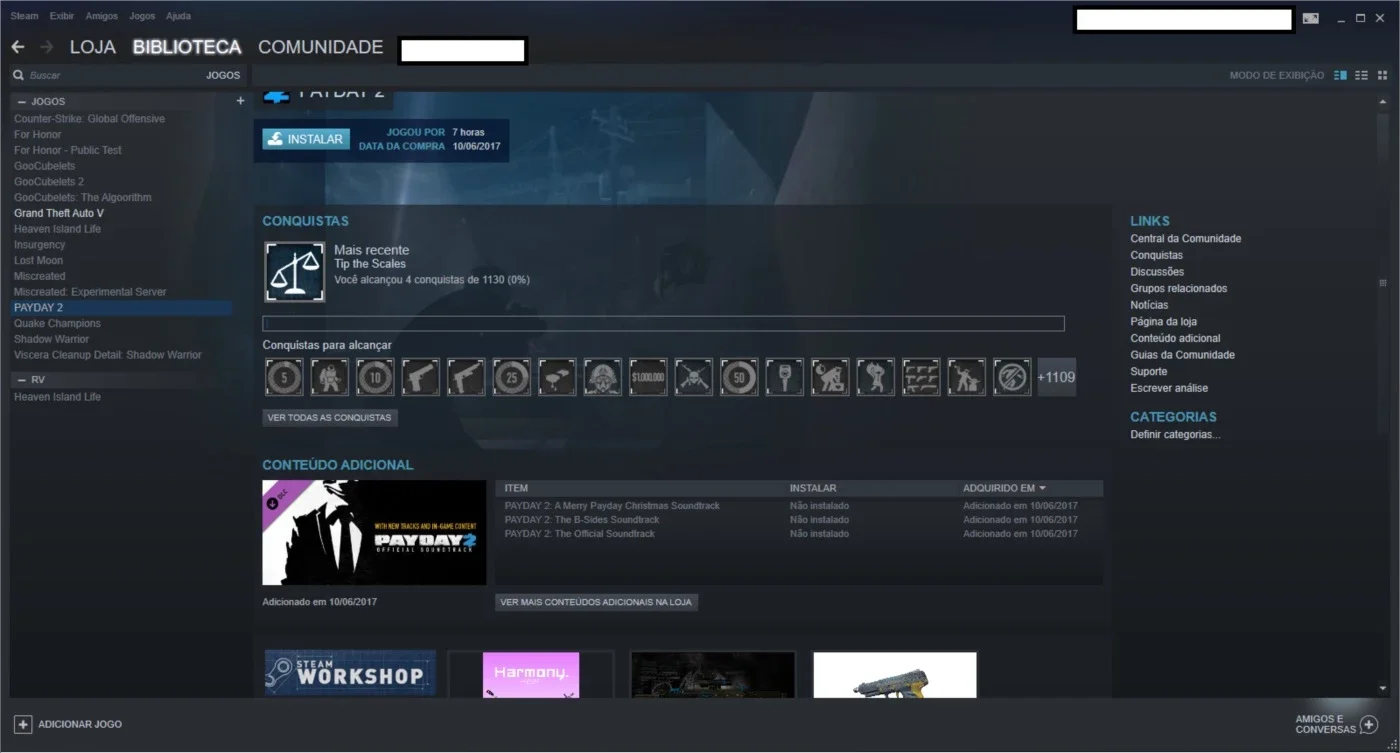Click Escrever análise link
This screenshot has width=1400, height=753.
[1169, 388]
